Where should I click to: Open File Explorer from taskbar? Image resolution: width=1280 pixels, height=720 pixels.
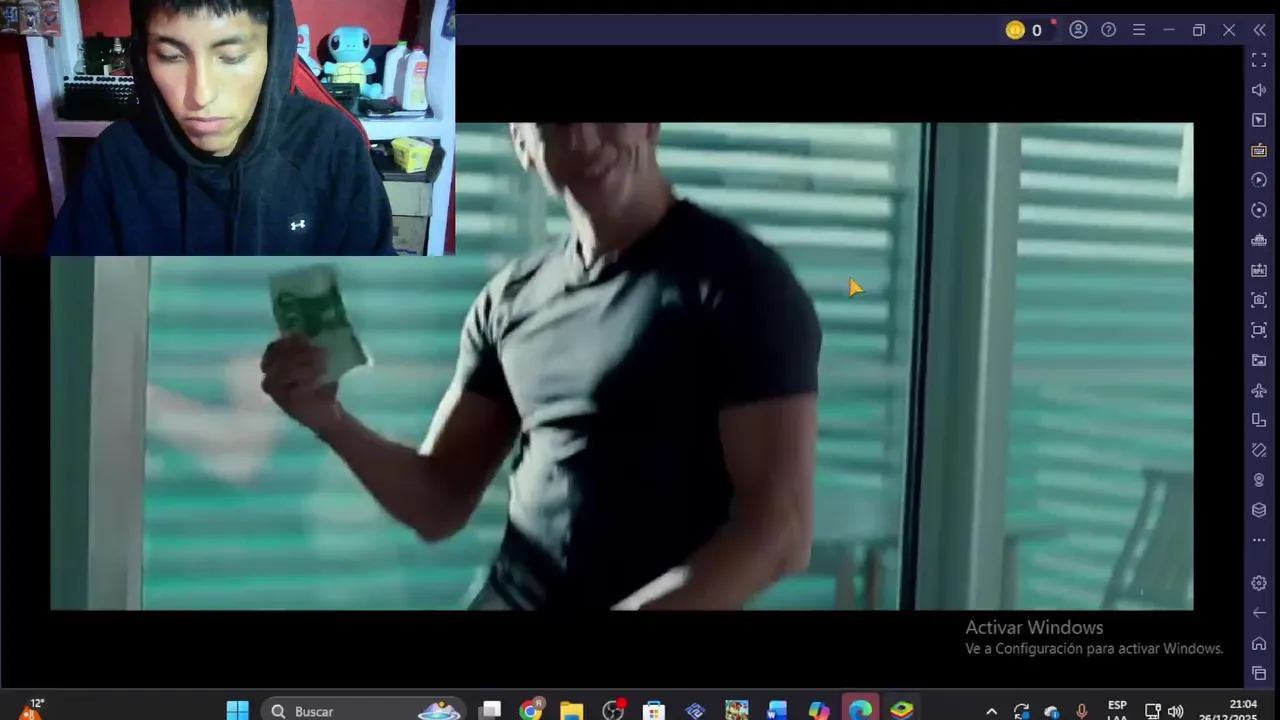[572, 711]
